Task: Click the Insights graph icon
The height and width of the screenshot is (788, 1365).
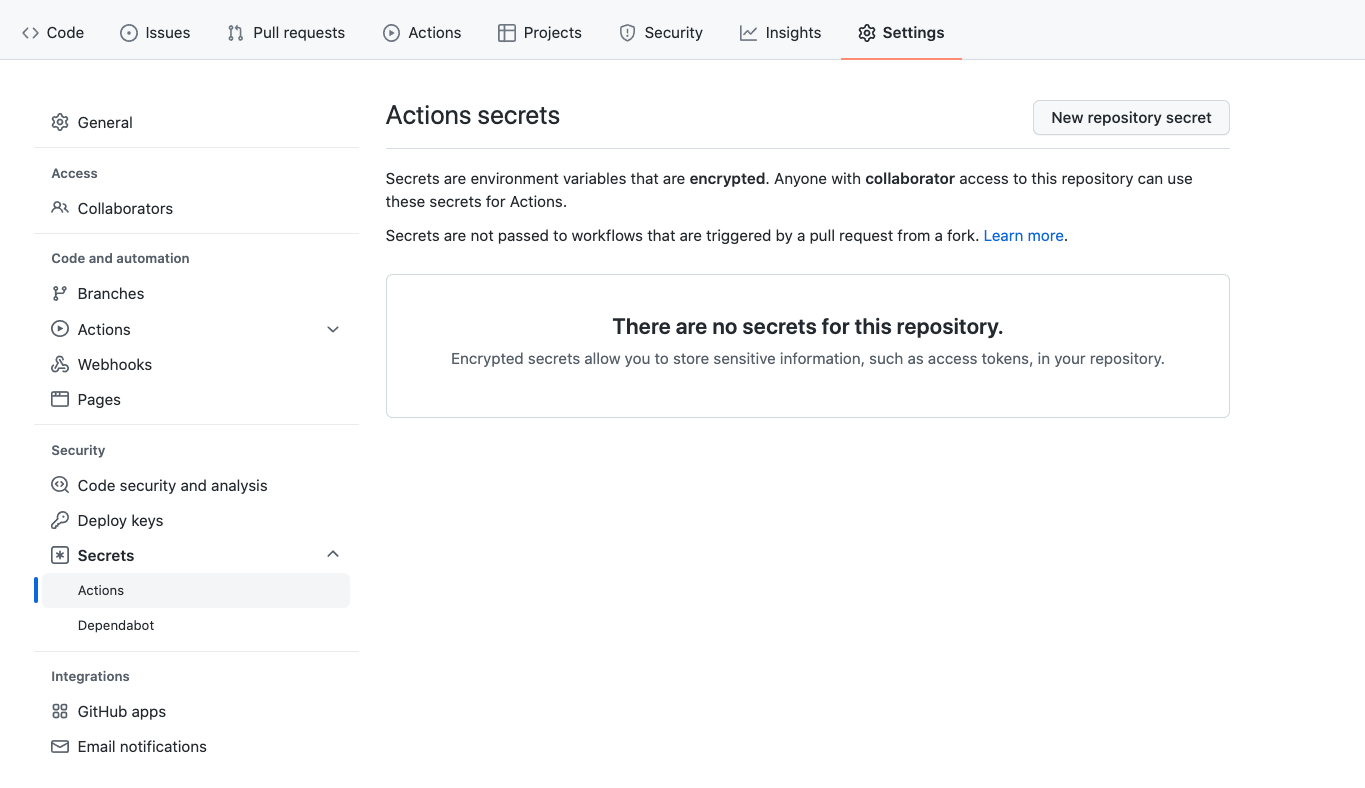Action: (748, 33)
